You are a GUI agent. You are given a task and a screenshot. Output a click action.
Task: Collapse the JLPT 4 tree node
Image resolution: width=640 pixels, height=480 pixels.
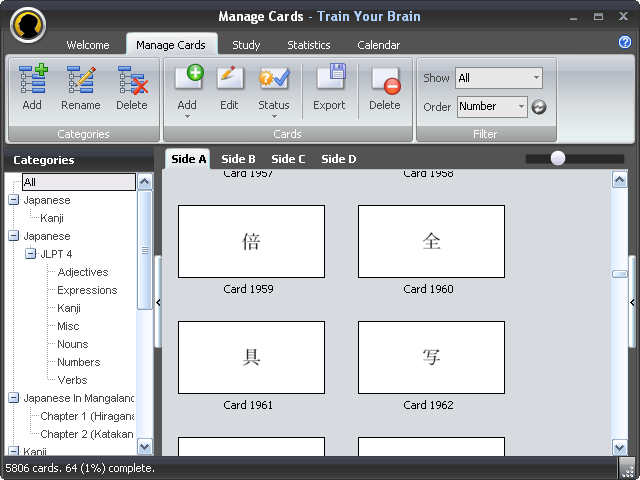pos(30,253)
